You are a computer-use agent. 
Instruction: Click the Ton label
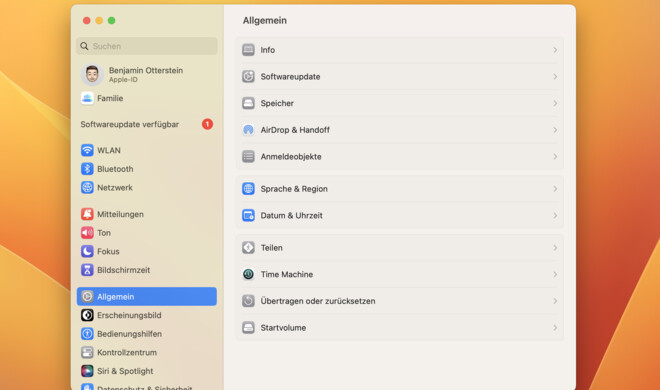104,233
